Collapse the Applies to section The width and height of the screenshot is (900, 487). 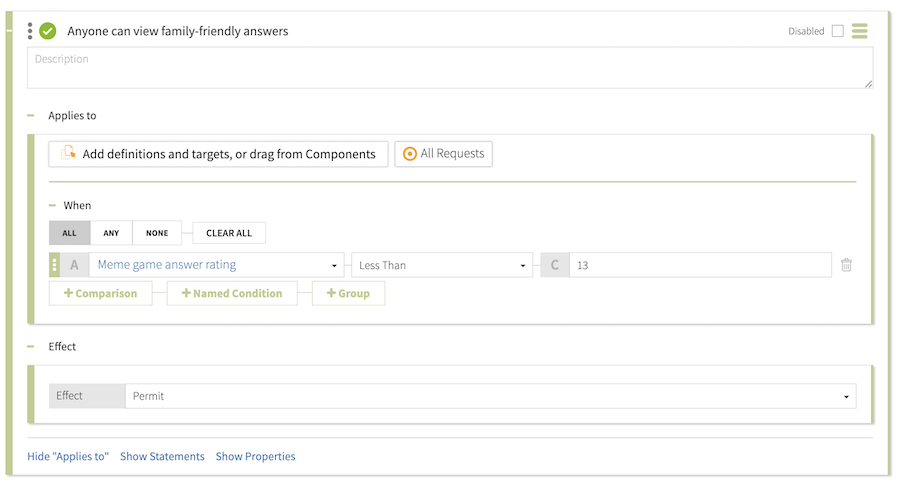31,116
